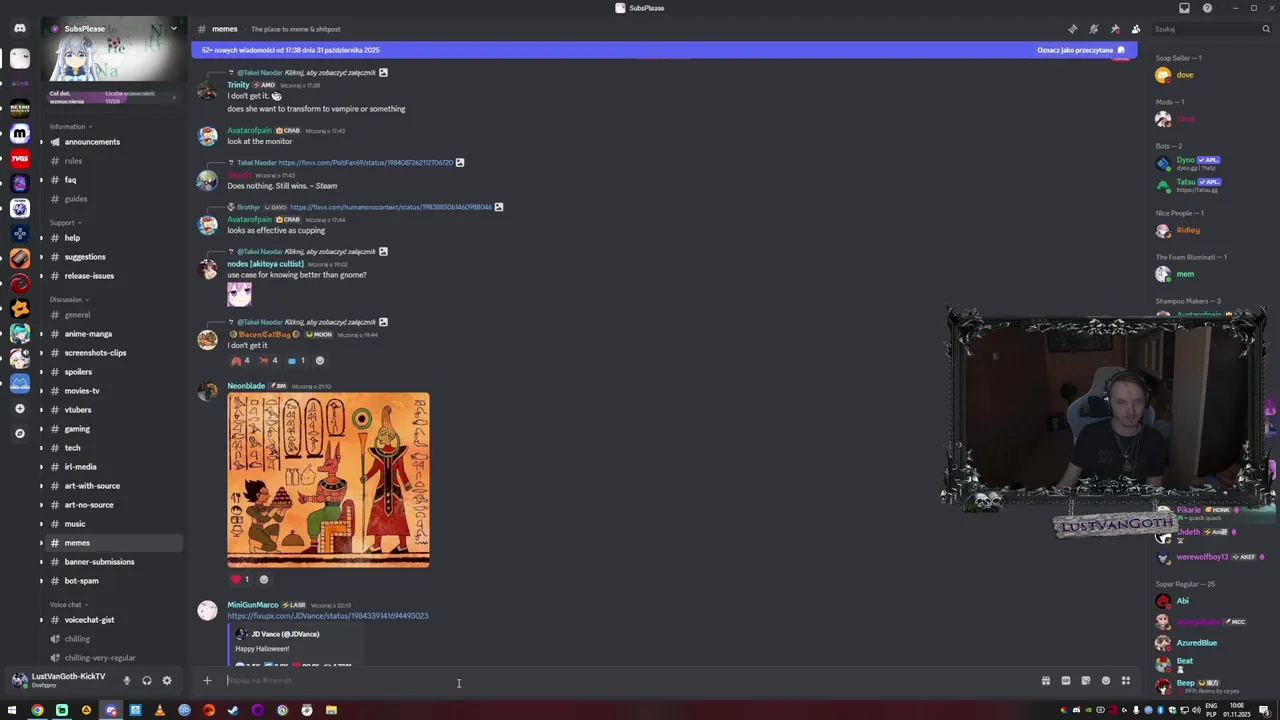Open pinned messages icon
Viewport: 1280px width, 720px height.
pos(1115,29)
